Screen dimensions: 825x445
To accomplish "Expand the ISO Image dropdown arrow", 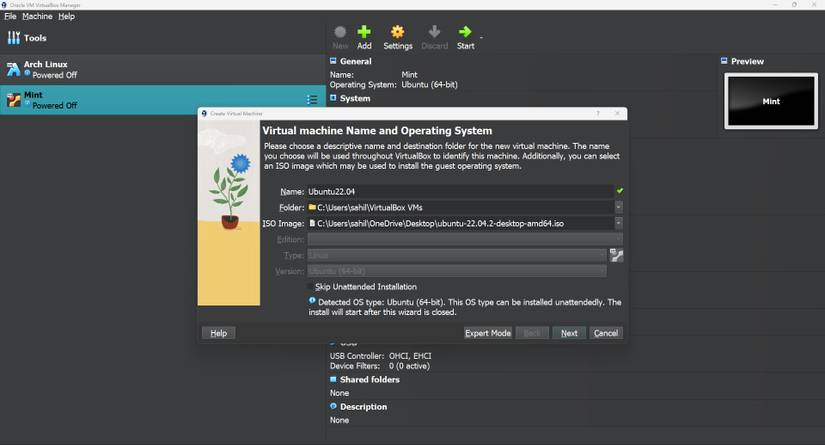I will (619, 224).
